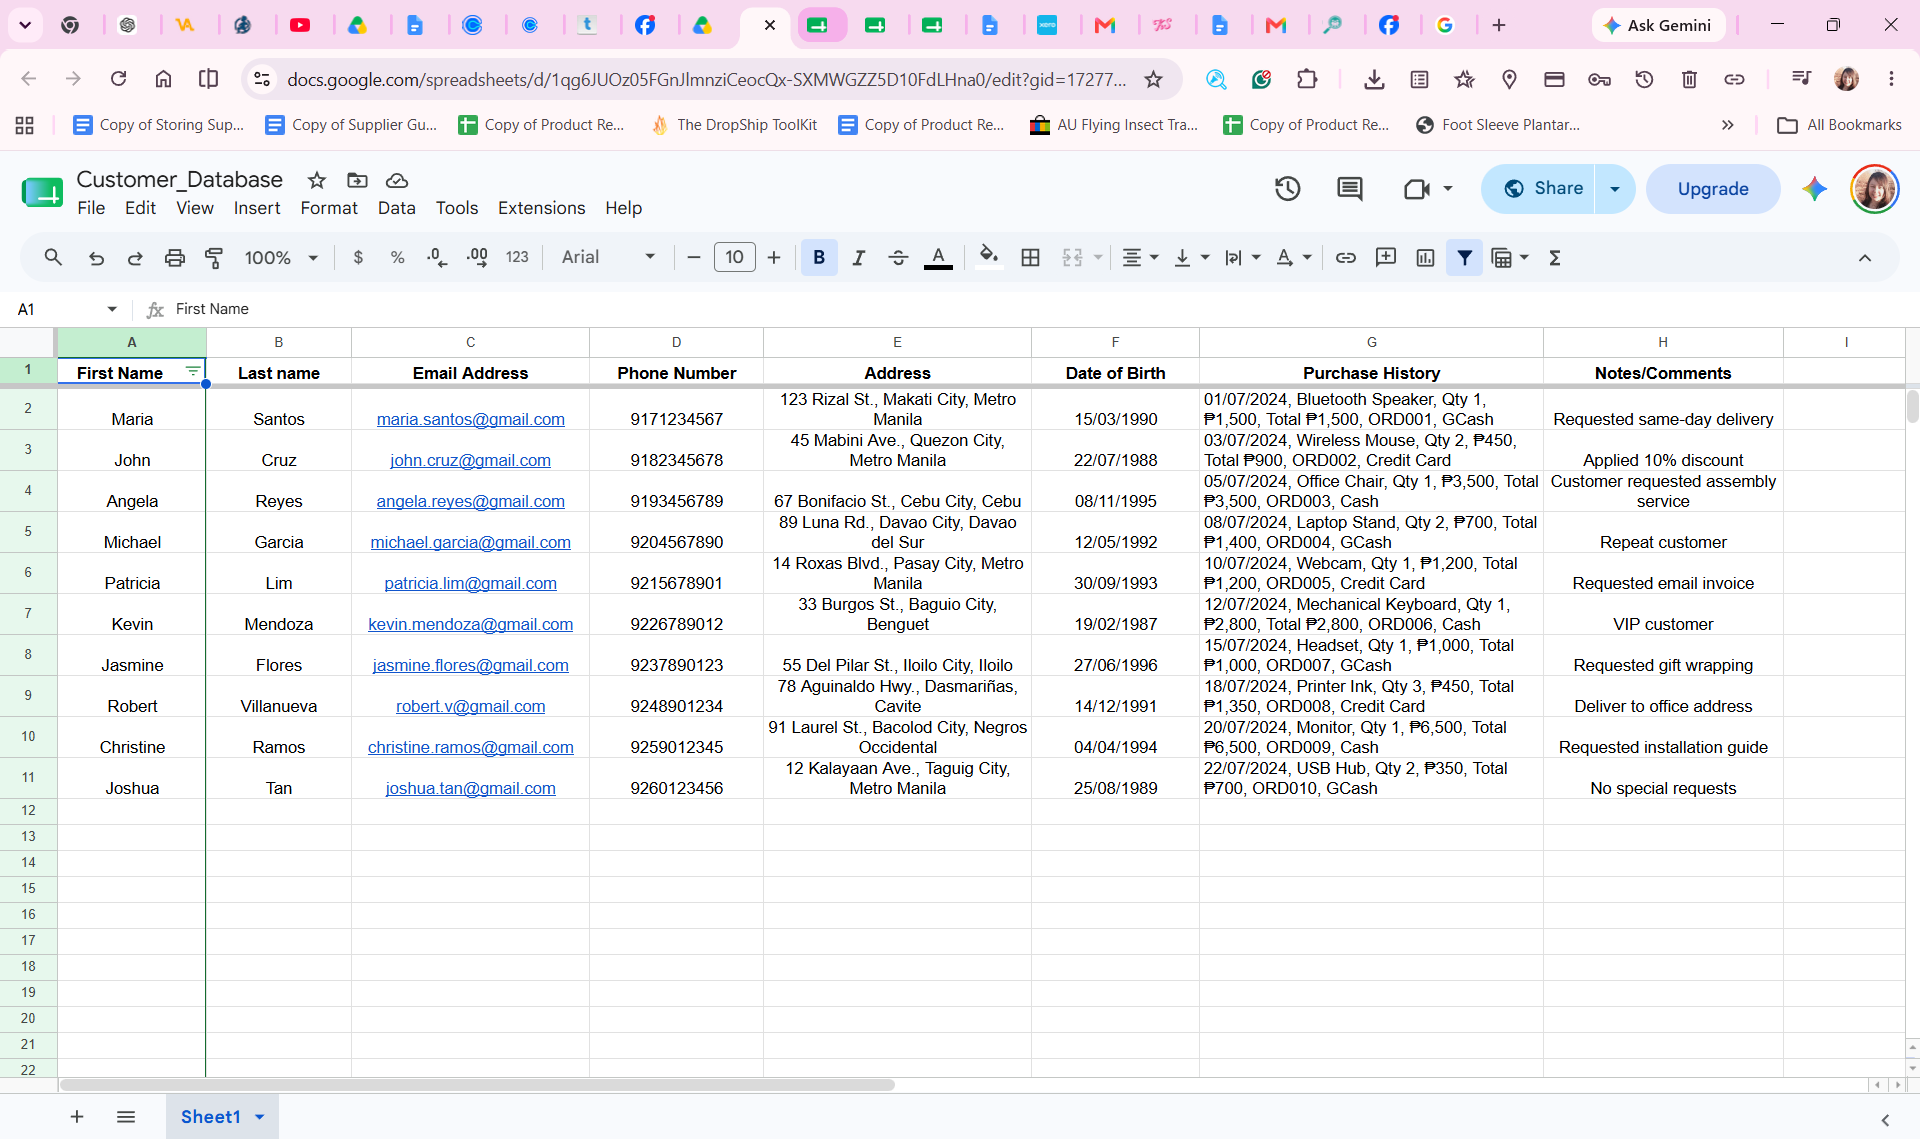
Task: Open the Format menu
Action: [328, 208]
